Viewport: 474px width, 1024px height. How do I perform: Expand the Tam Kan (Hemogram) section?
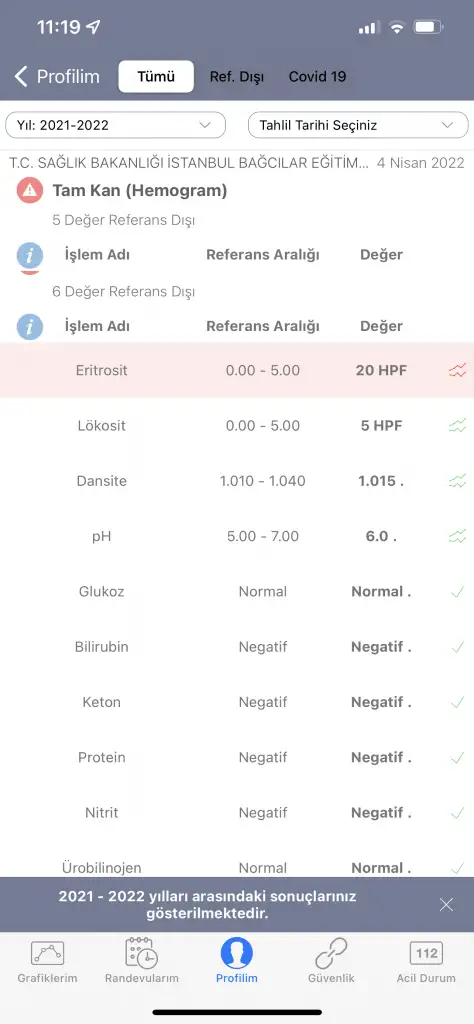[140, 191]
